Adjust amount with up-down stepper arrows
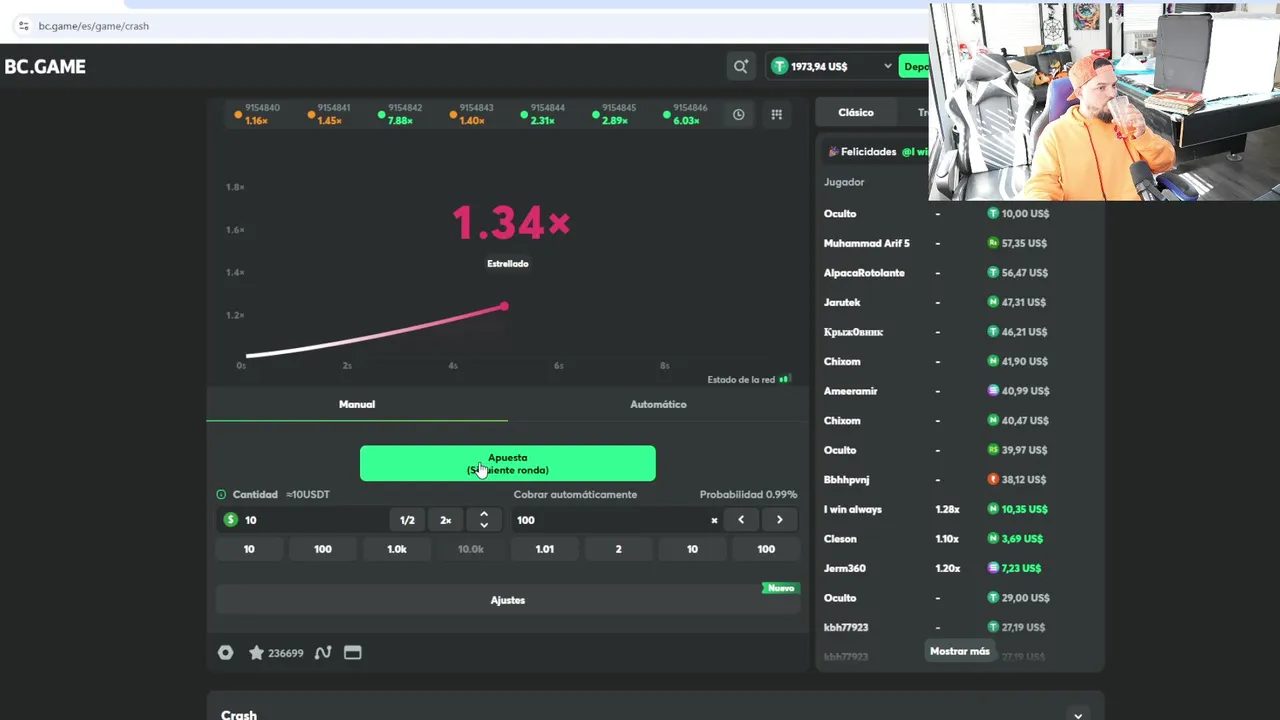 coord(484,520)
